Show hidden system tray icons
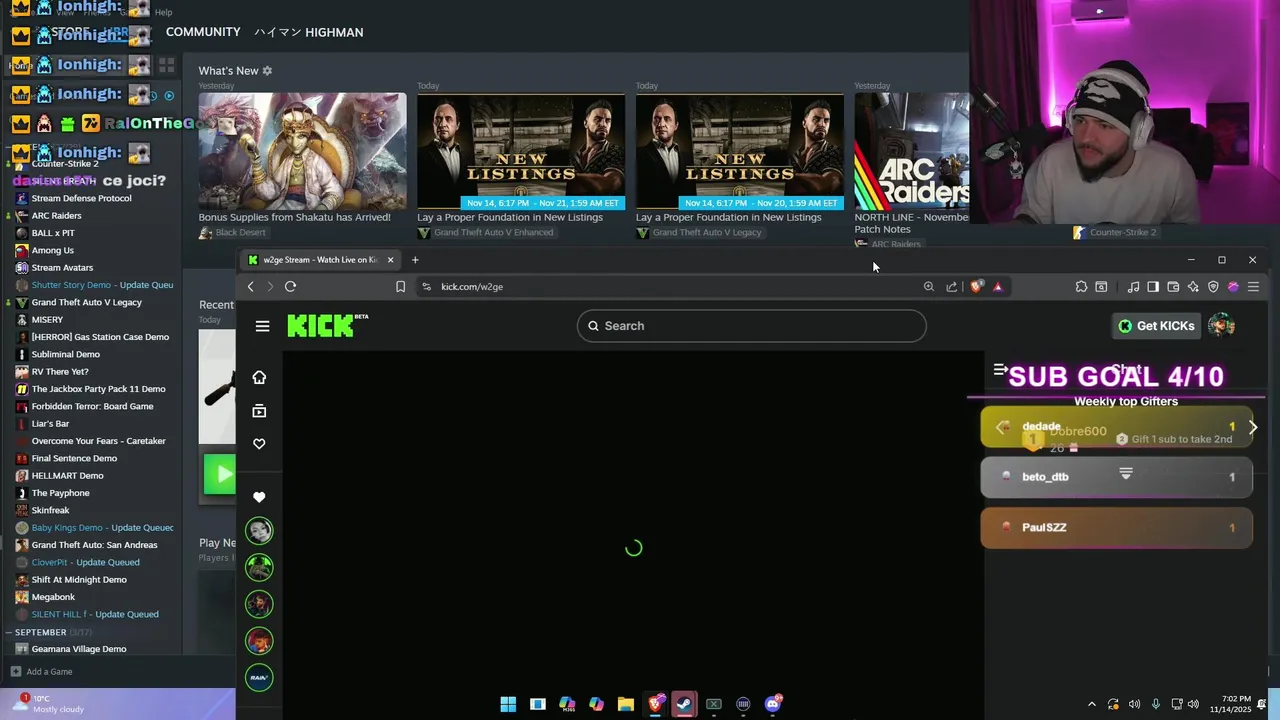Viewport: 1280px width, 720px height. click(1091, 704)
